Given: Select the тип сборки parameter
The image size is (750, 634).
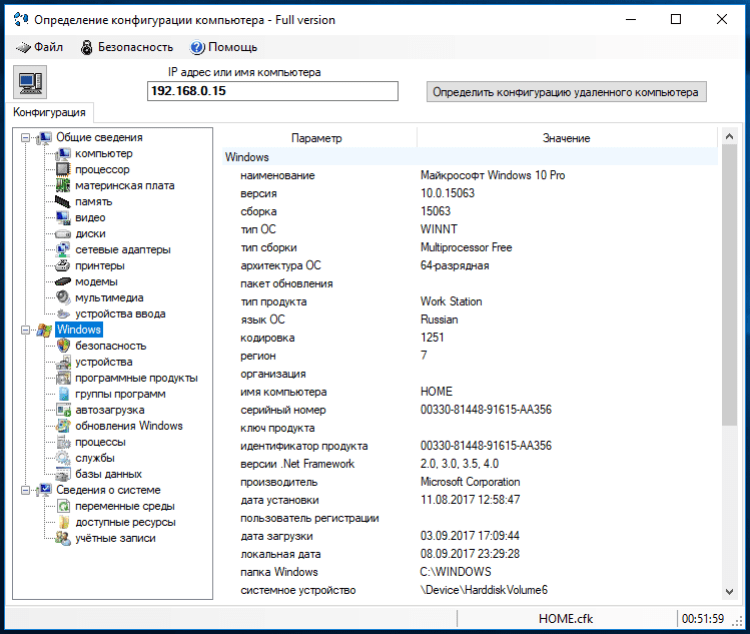Looking at the screenshot, I should [x=268, y=248].
